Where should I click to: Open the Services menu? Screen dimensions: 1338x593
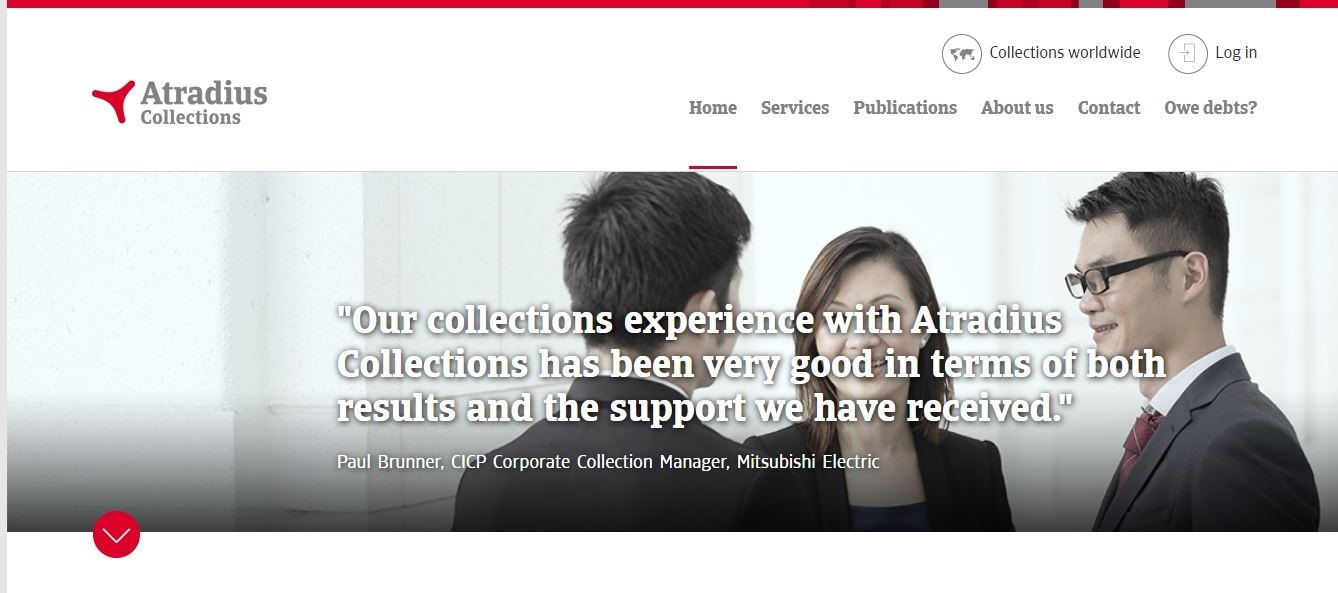pos(795,108)
